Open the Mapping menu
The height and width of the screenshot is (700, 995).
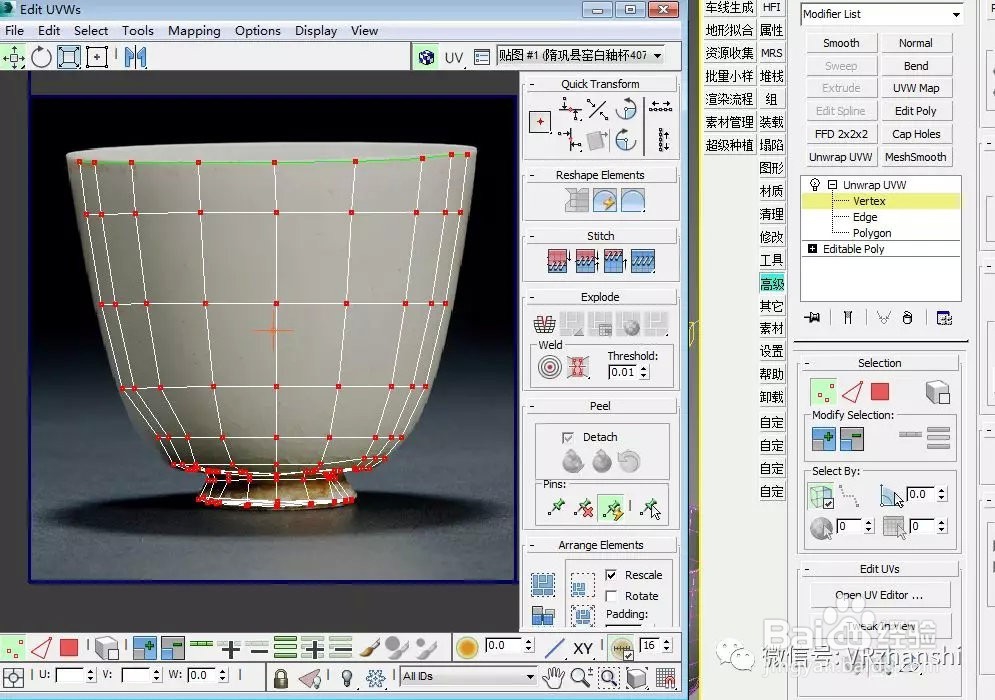click(x=194, y=31)
